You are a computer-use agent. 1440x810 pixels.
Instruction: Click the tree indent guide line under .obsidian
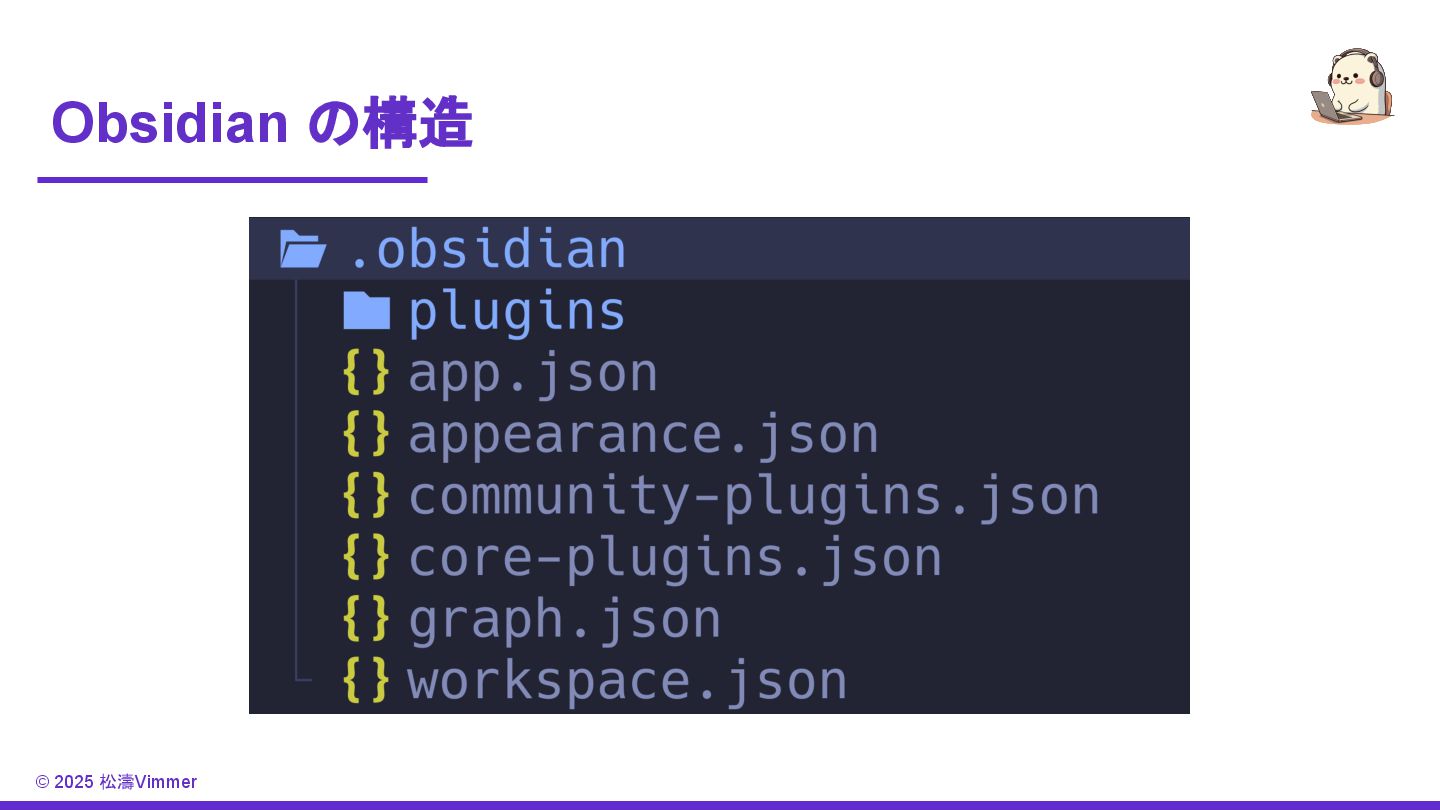click(297, 480)
